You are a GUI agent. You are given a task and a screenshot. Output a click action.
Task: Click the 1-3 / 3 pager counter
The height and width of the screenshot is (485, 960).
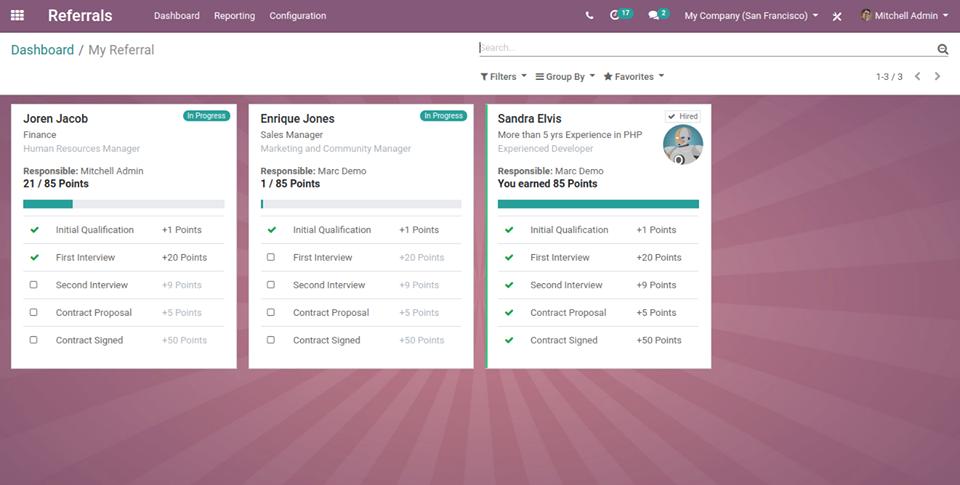click(x=889, y=77)
